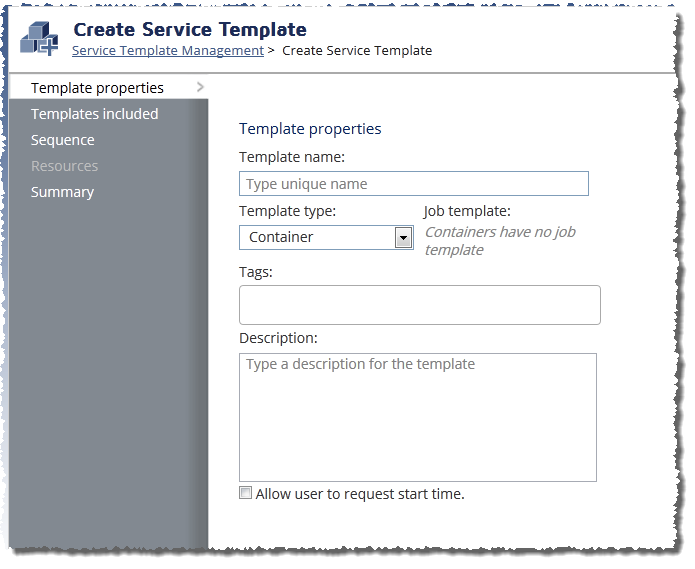Viewport: 695px width, 569px height.
Task: Click the Create Service Template page title
Action: (x=190, y=30)
